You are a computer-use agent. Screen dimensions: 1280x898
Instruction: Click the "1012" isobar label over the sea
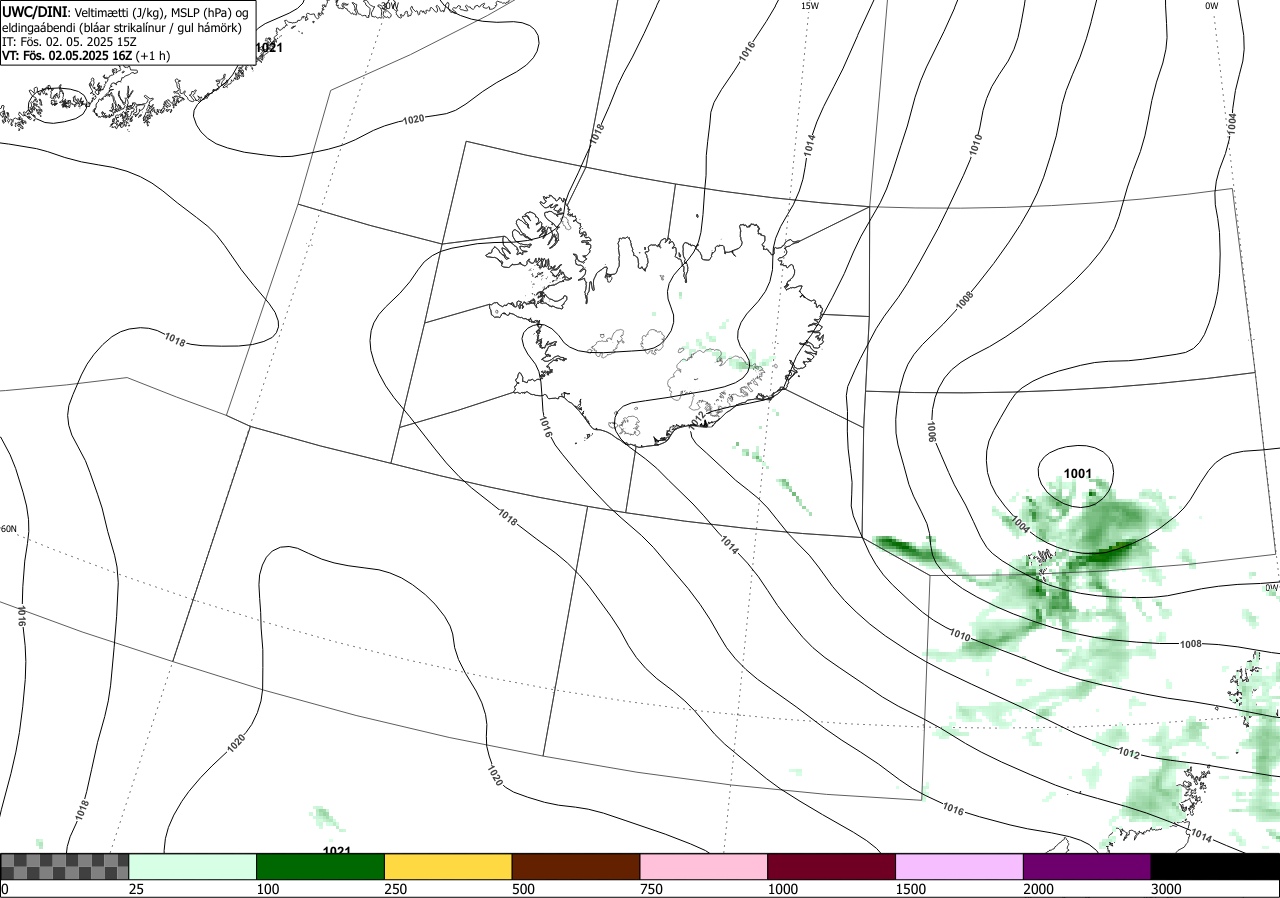[1130, 752]
